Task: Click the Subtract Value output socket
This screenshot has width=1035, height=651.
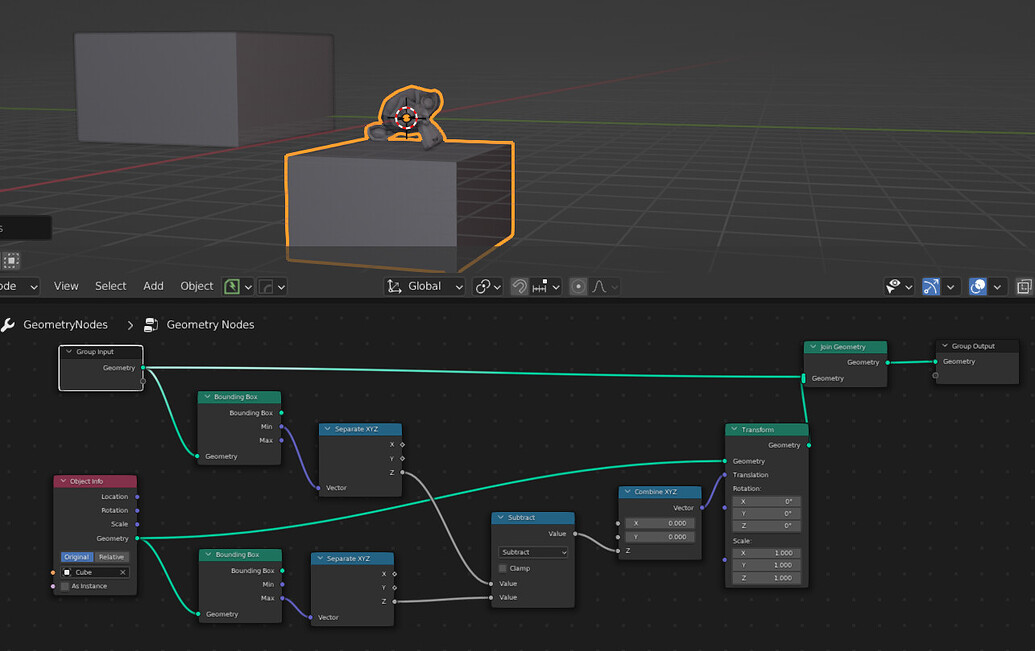Action: coord(575,533)
